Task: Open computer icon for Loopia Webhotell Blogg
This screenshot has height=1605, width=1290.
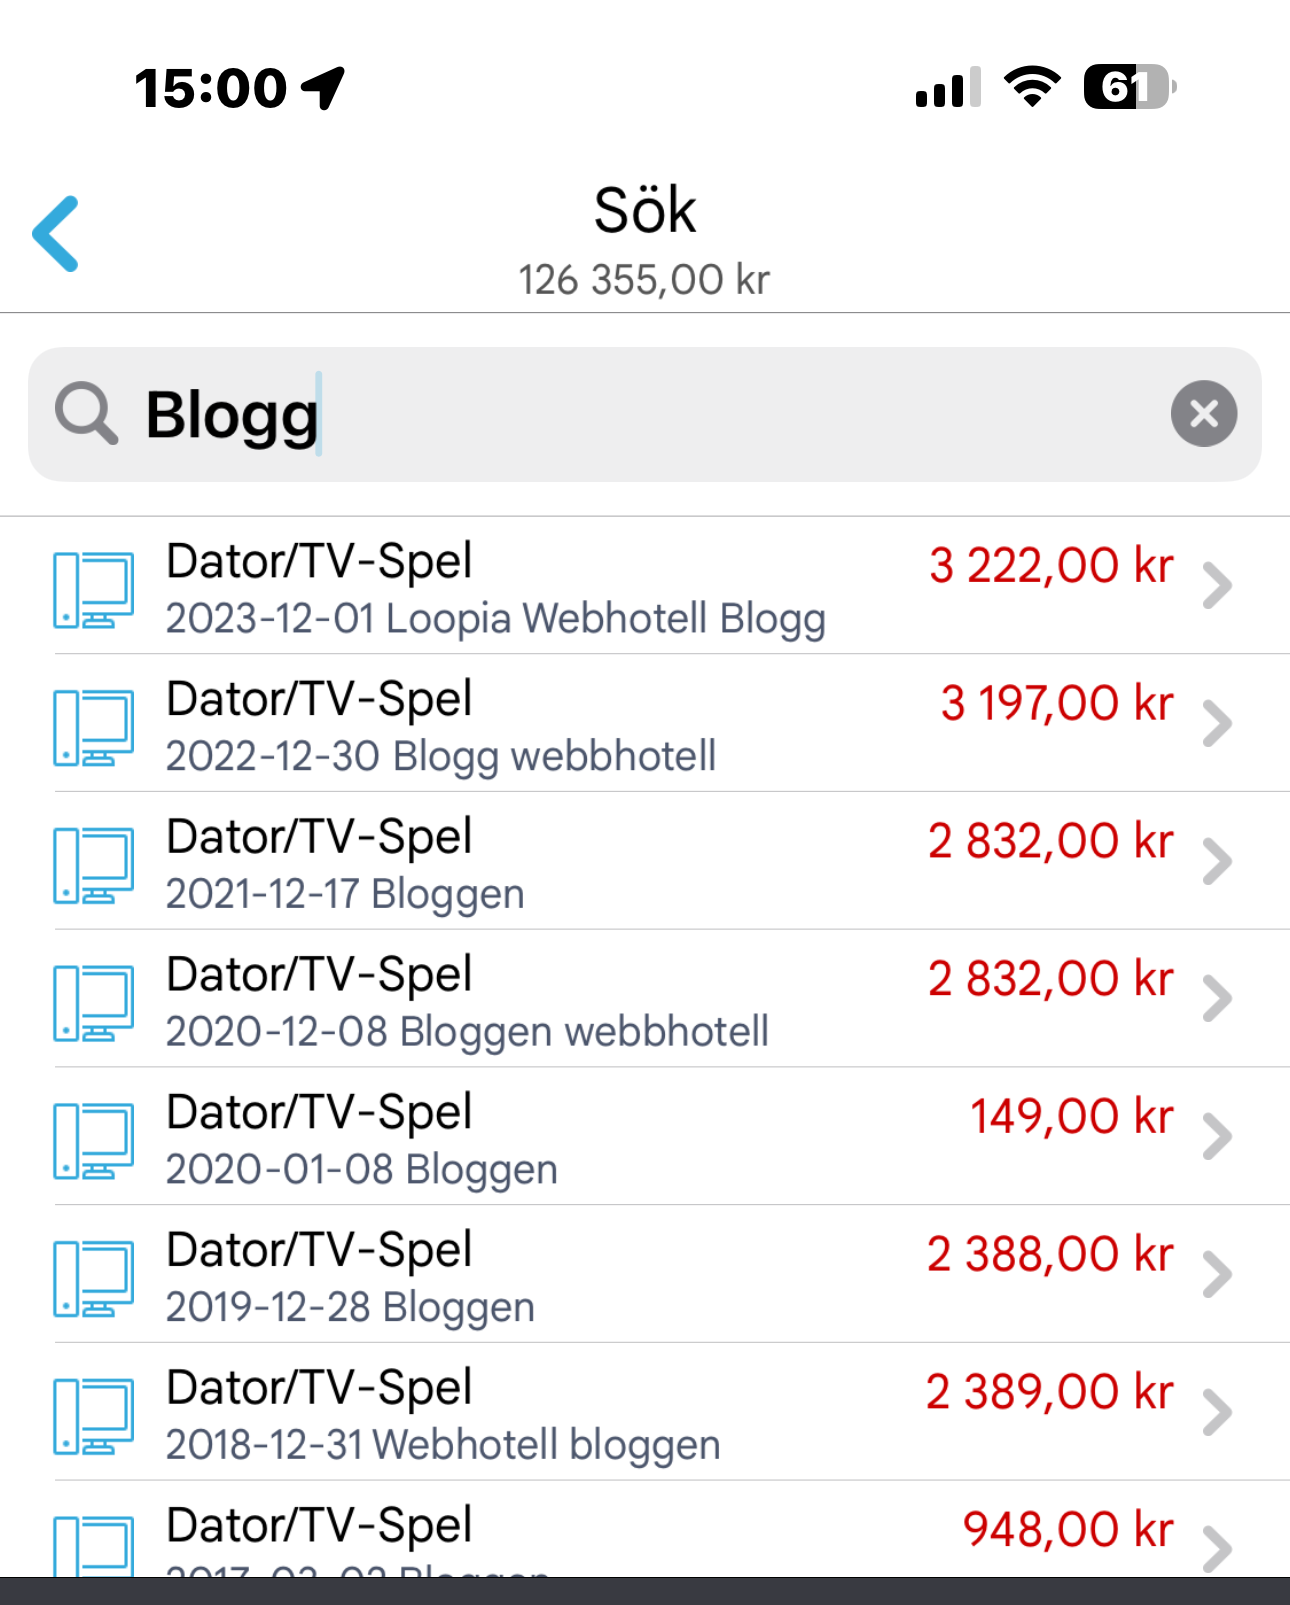Action: (93, 589)
